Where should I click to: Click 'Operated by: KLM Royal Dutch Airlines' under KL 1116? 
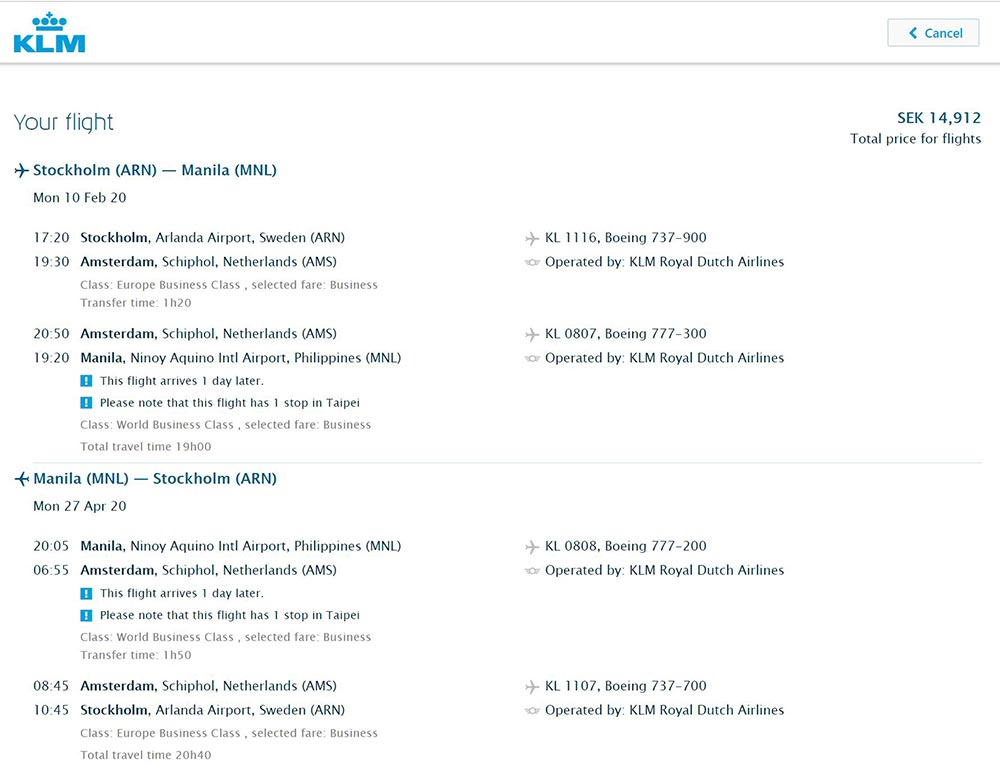(x=665, y=262)
